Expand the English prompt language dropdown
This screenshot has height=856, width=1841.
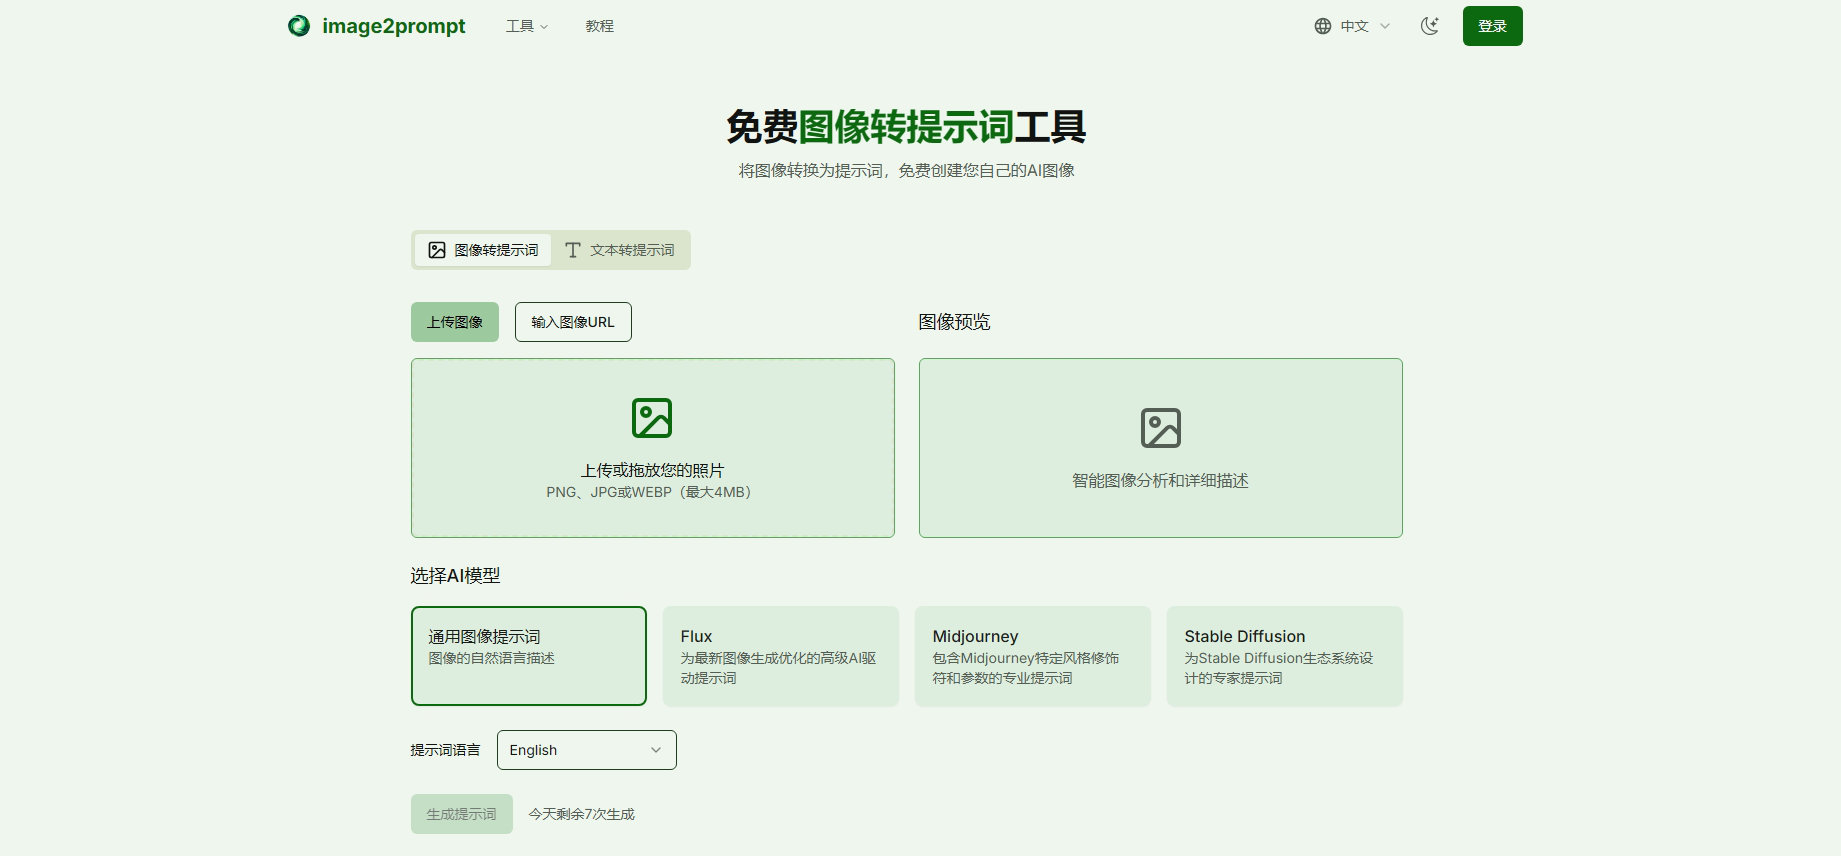click(x=587, y=750)
